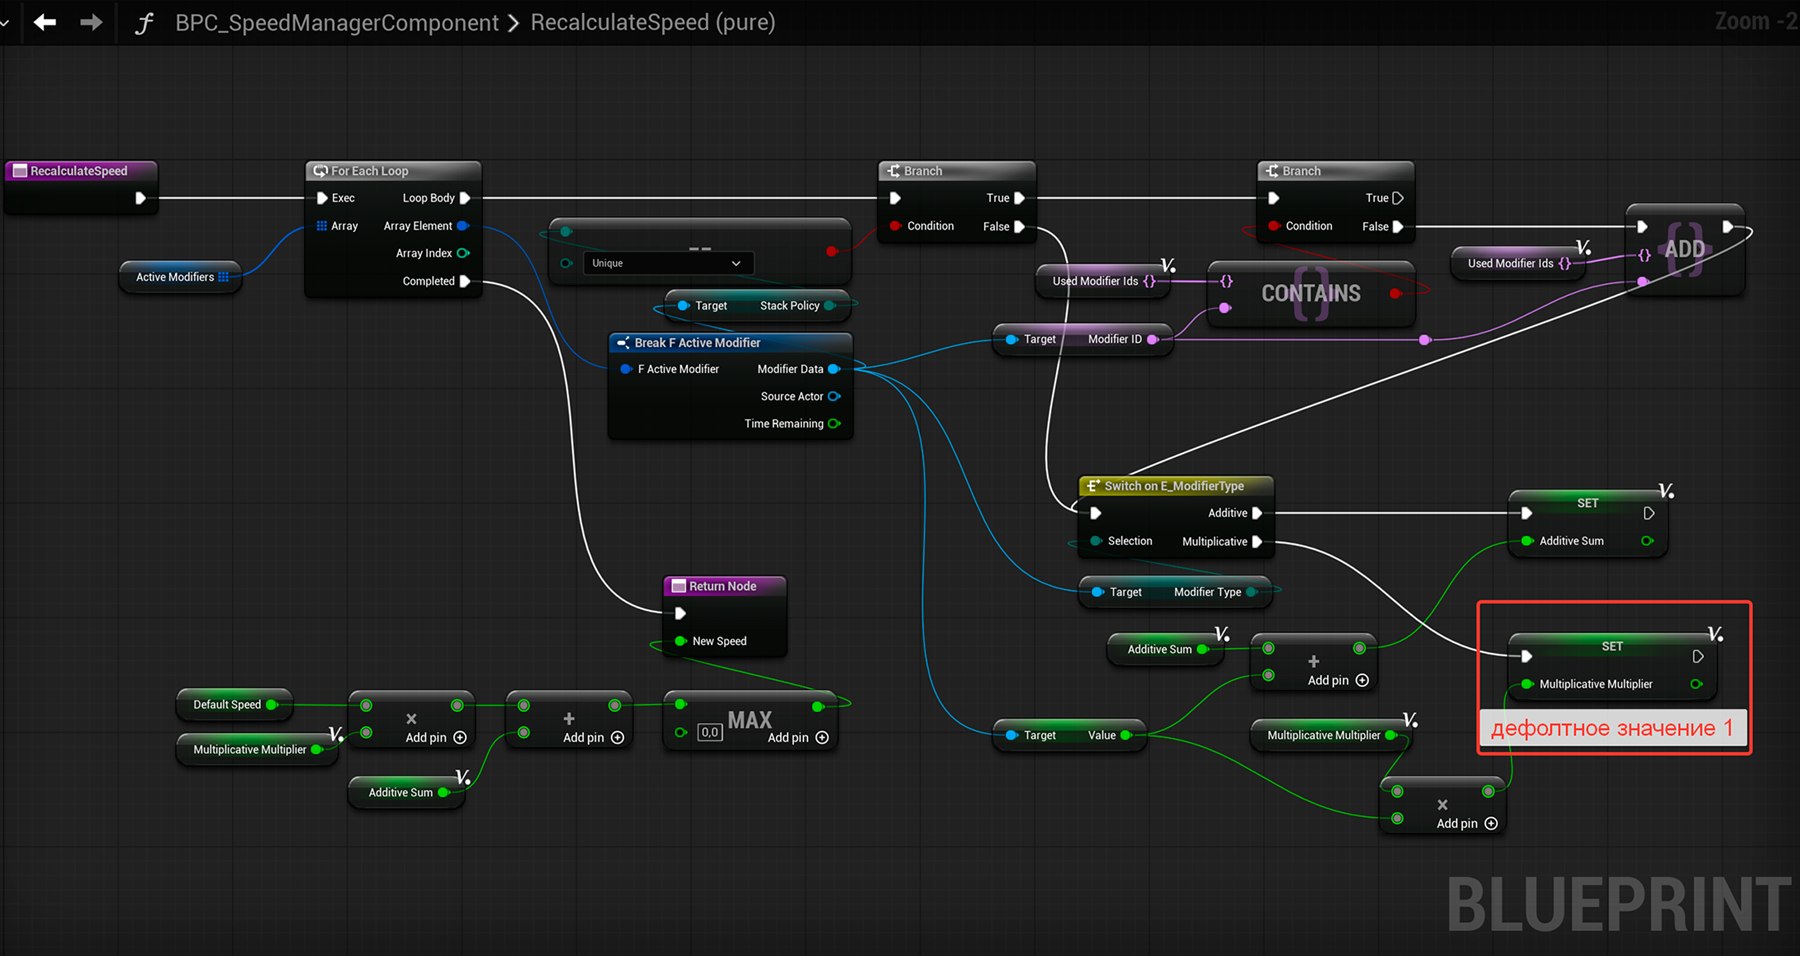Viewport: 1800px width, 956px height.
Task: Click the Return Node exec input pin
Action: point(680,613)
